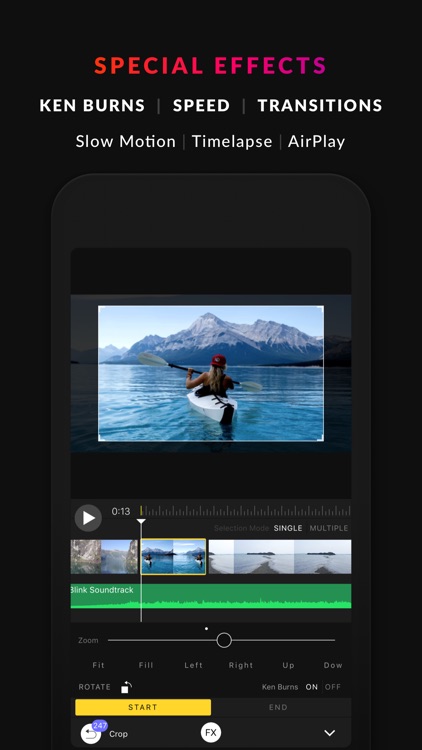Screen dimensions: 422x750
Task: Tap the undo arrow icon
Action: [x=90, y=733]
